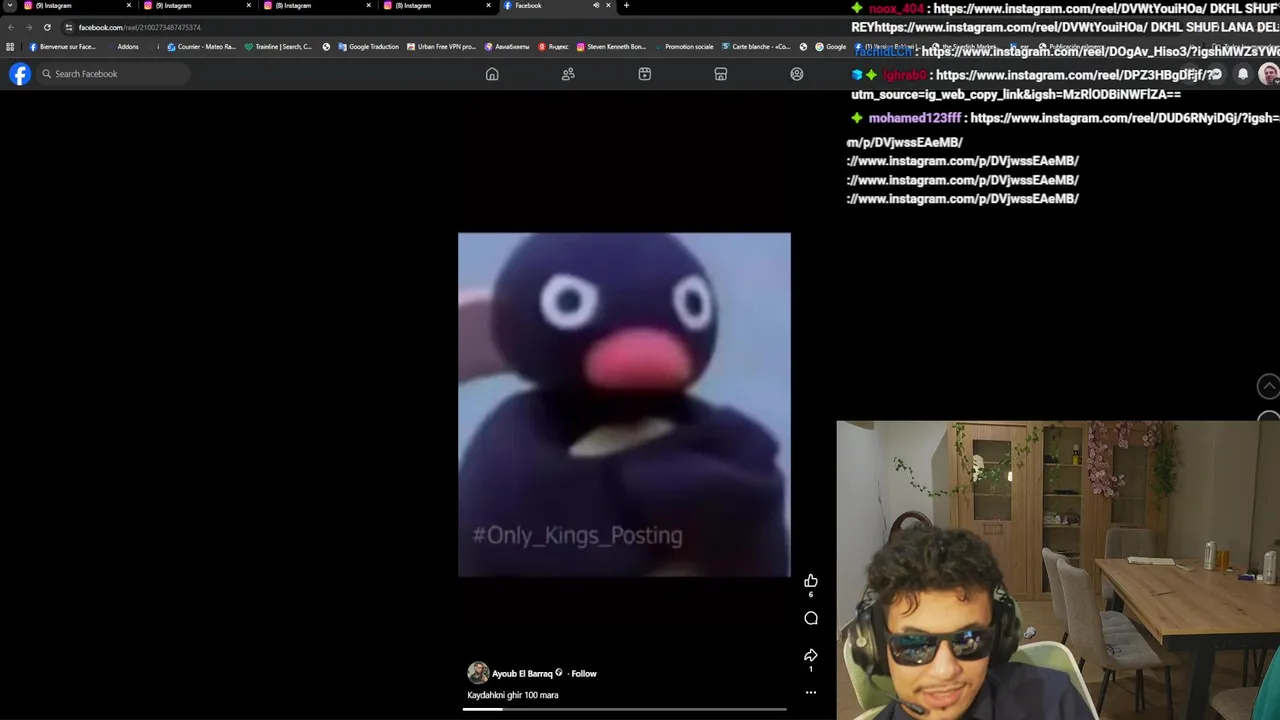Open the Messenger icon
The height and width of the screenshot is (720, 1280).
pos(1216,74)
